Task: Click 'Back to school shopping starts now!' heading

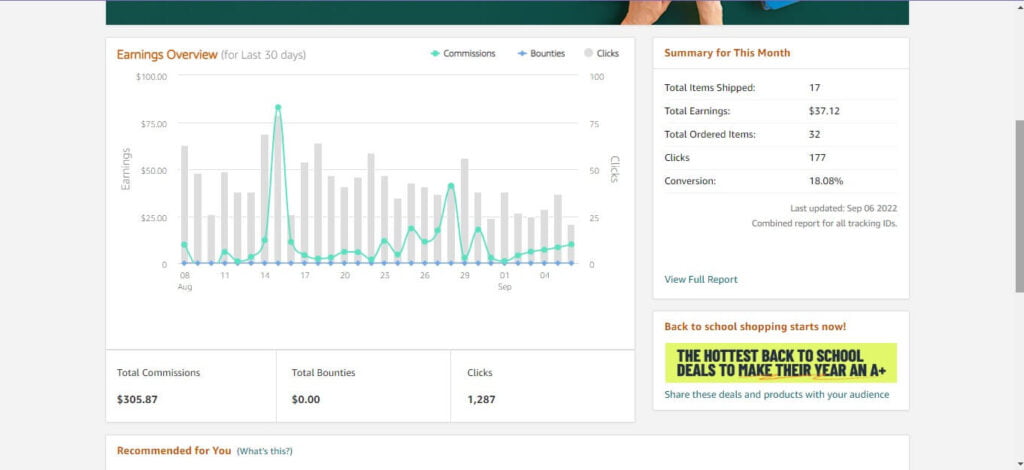Action: point(755,326)
